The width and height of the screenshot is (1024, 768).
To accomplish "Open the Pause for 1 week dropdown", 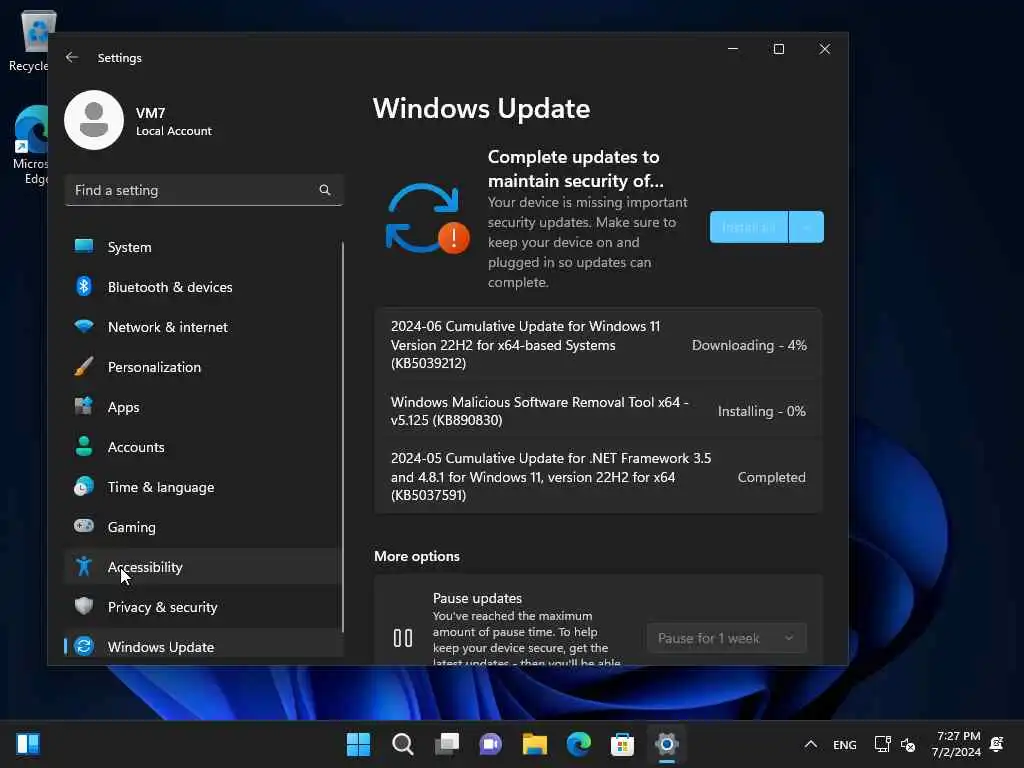I will (726, 638).
